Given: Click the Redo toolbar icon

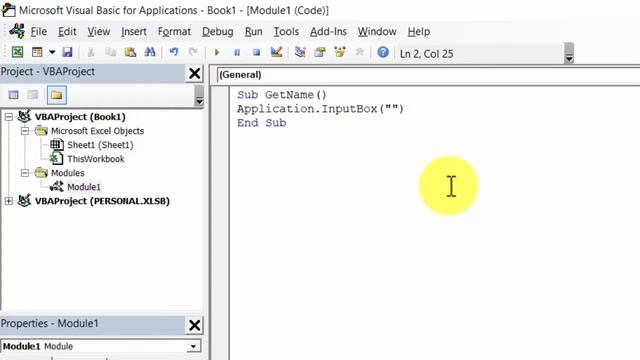Looking at the screenshot, I should coord(193,52).
